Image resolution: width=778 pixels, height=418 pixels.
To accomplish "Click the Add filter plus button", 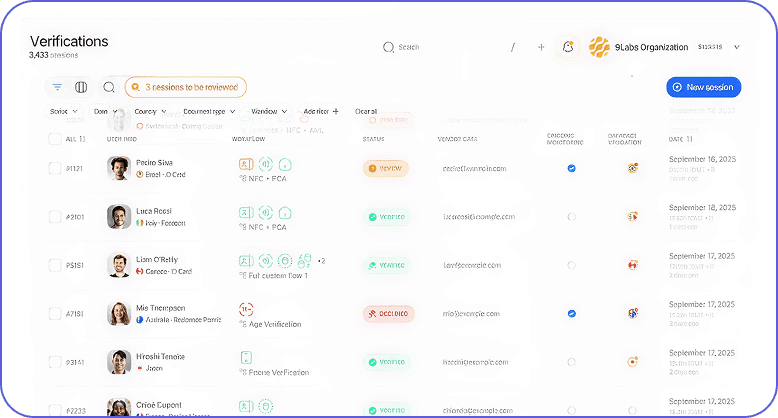I will point(321,111).
